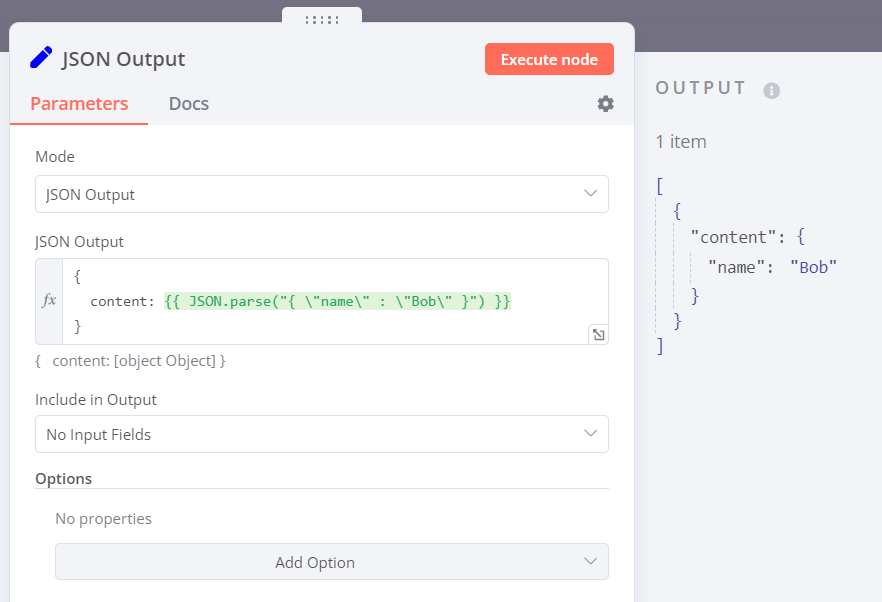Open node settings gear icon
This screenshot has height=602, width=882.
[605, 104]
